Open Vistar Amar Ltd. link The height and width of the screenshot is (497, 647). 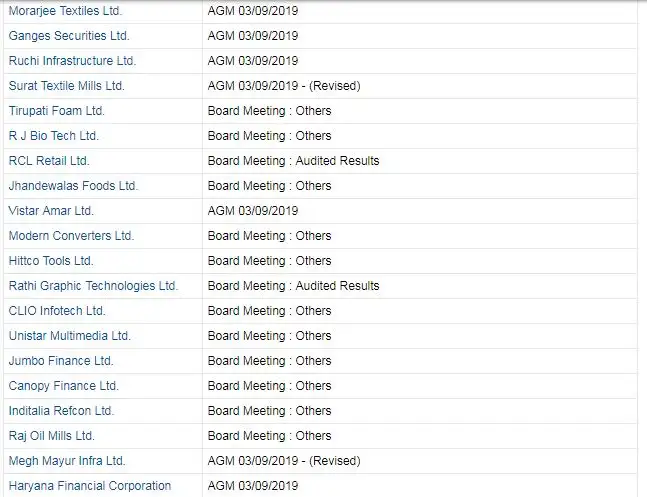click(51, 211)
